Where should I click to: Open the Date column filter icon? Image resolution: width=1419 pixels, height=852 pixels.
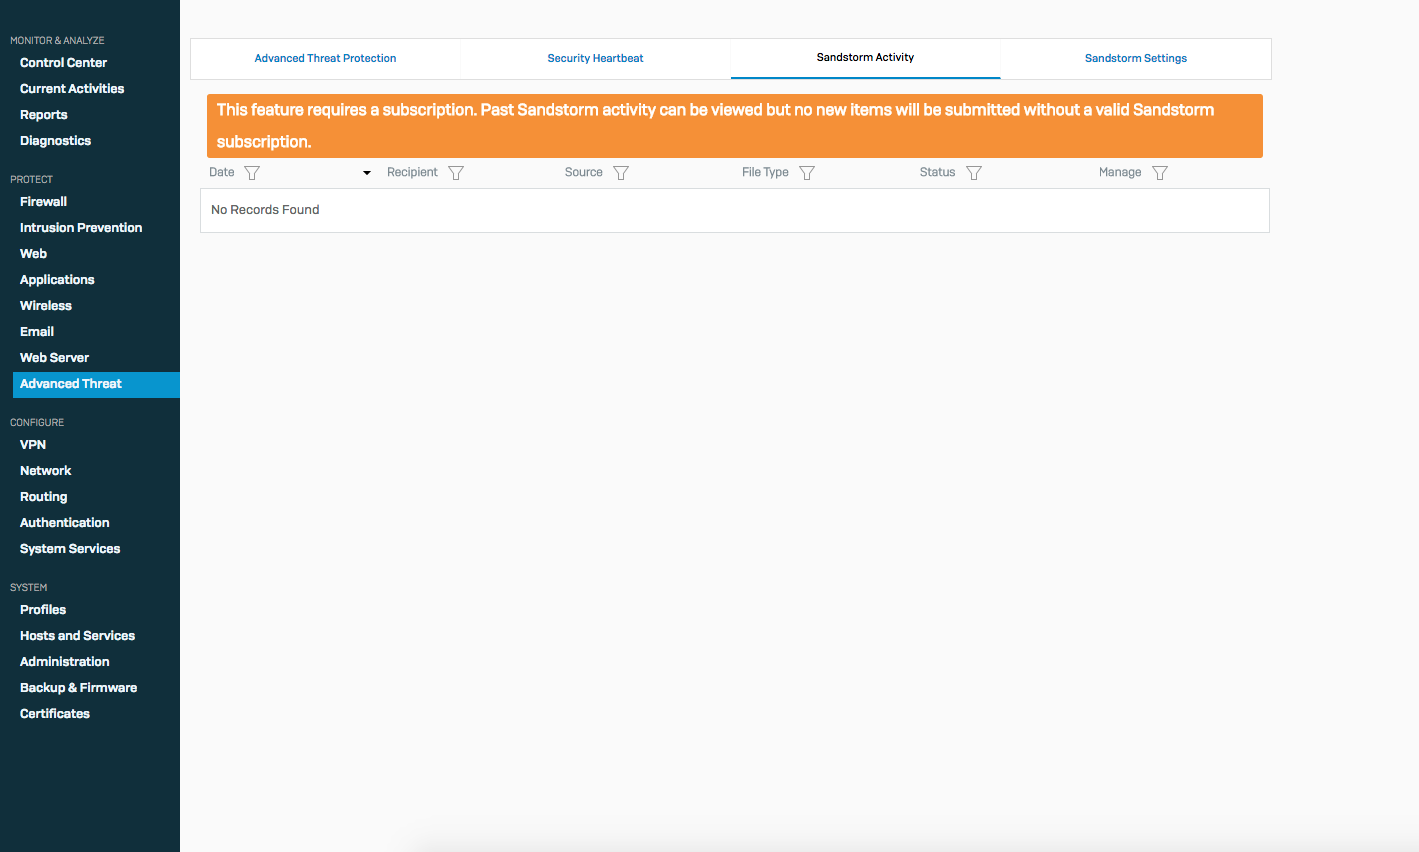point(252,173)
